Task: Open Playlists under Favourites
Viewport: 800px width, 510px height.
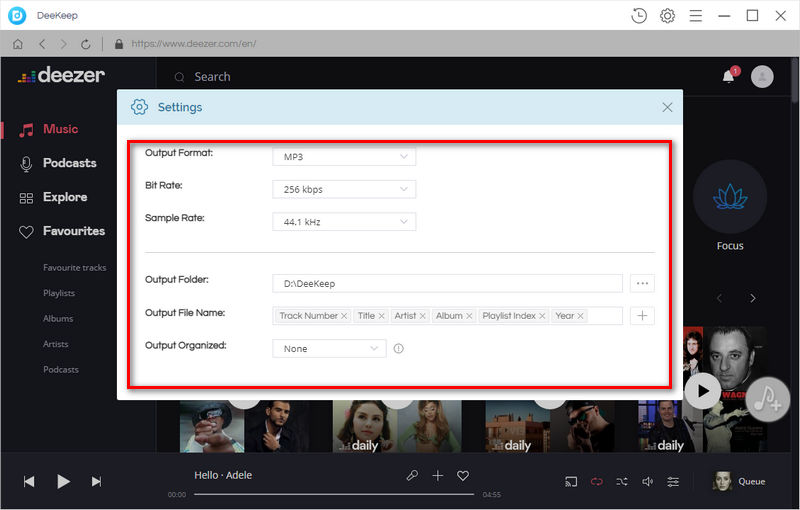Action: (x=59, y=293)
